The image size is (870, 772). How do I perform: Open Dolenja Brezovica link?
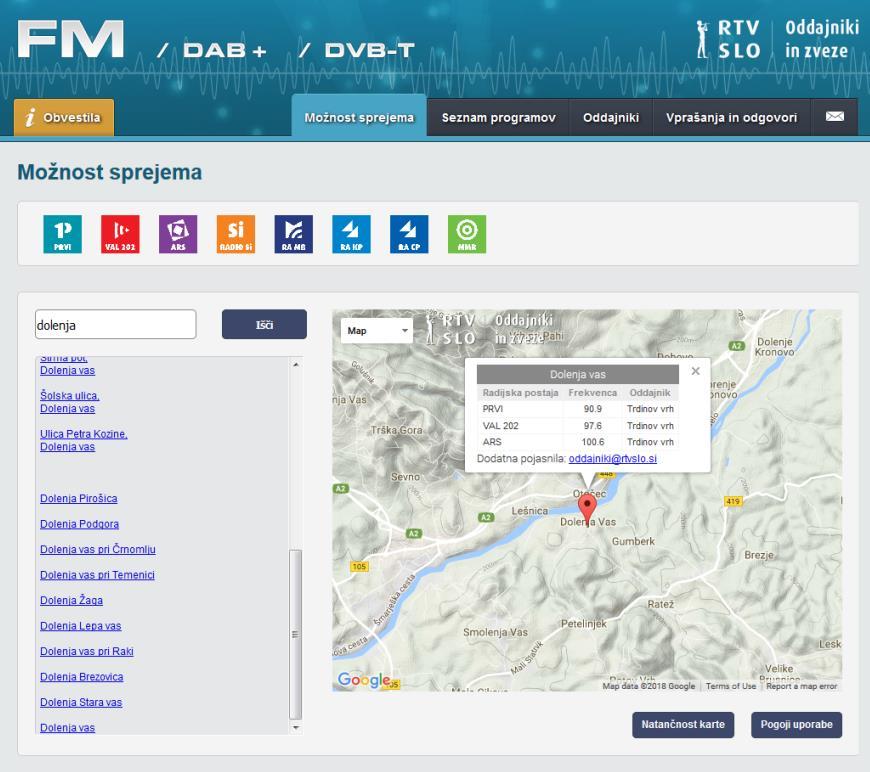(x=82, y=677)
